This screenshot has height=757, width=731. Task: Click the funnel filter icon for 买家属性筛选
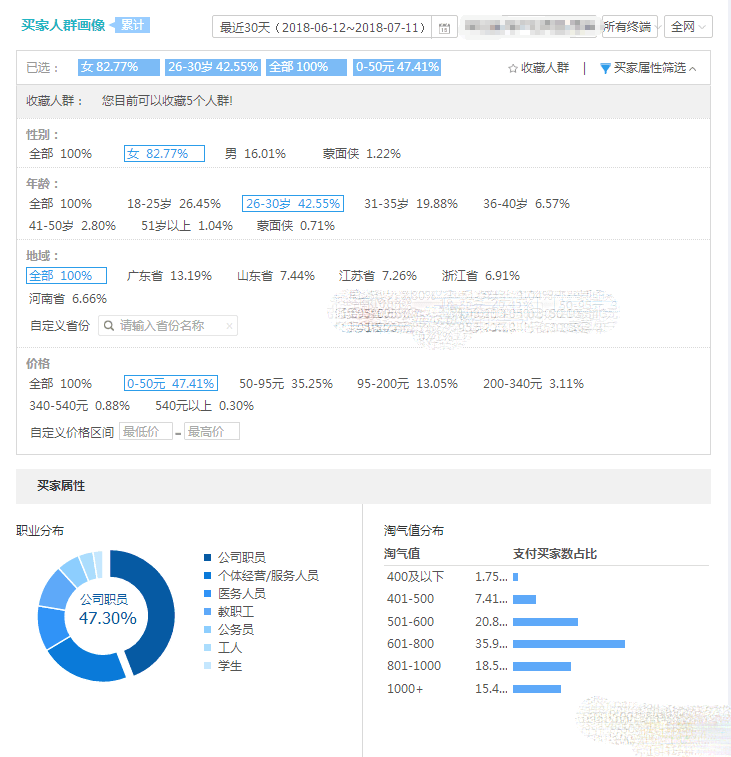pos(605,69)
